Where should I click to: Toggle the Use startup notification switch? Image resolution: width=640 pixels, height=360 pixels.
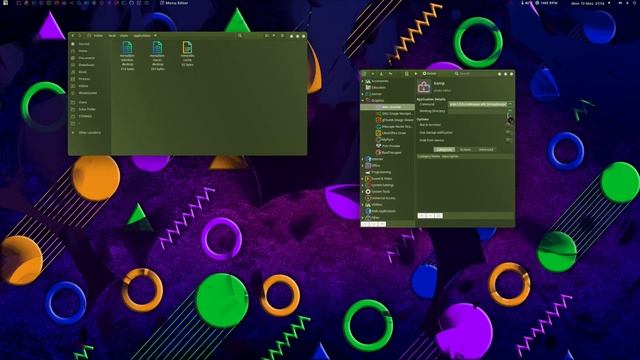pyautogui.click(x=509, y=132)
